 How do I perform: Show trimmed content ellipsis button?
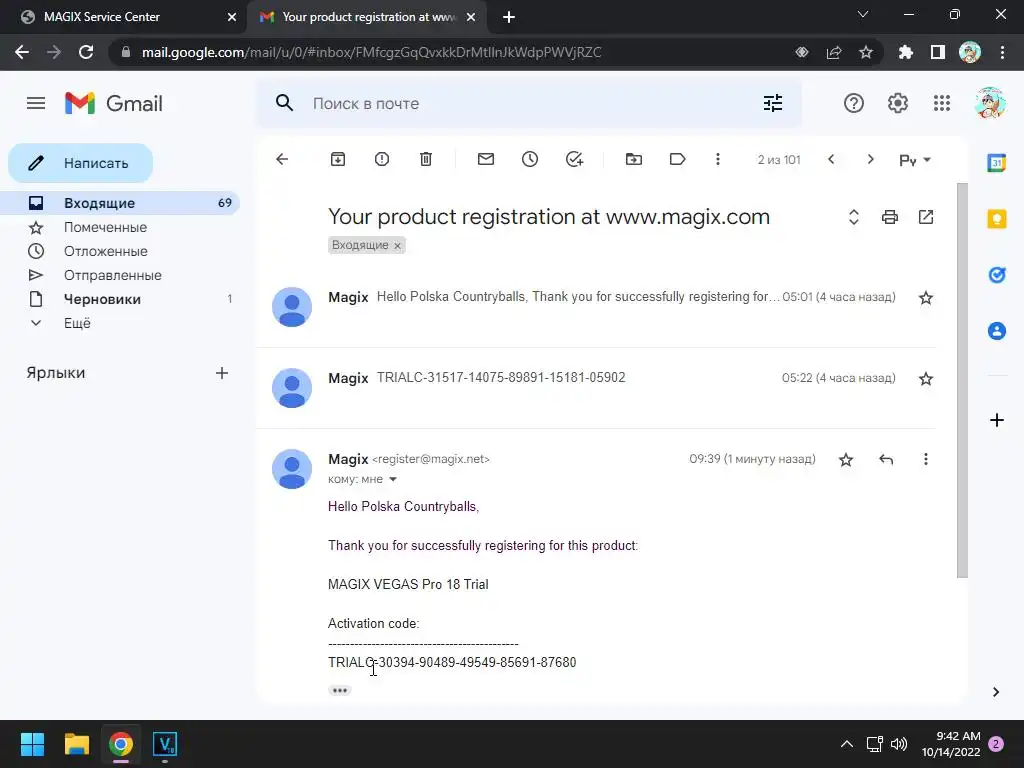pos(340,690)
